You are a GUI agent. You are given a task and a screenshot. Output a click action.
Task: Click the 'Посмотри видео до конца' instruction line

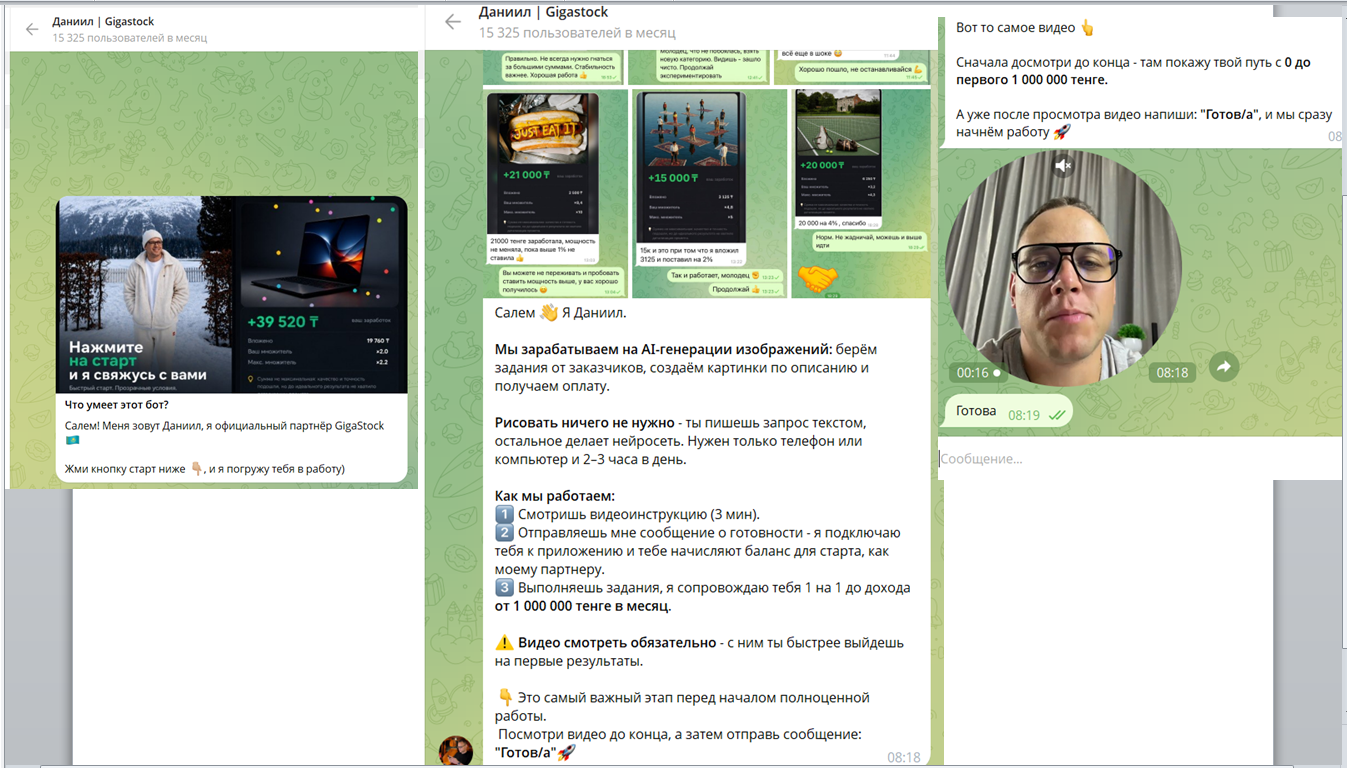tap(679, 735)
